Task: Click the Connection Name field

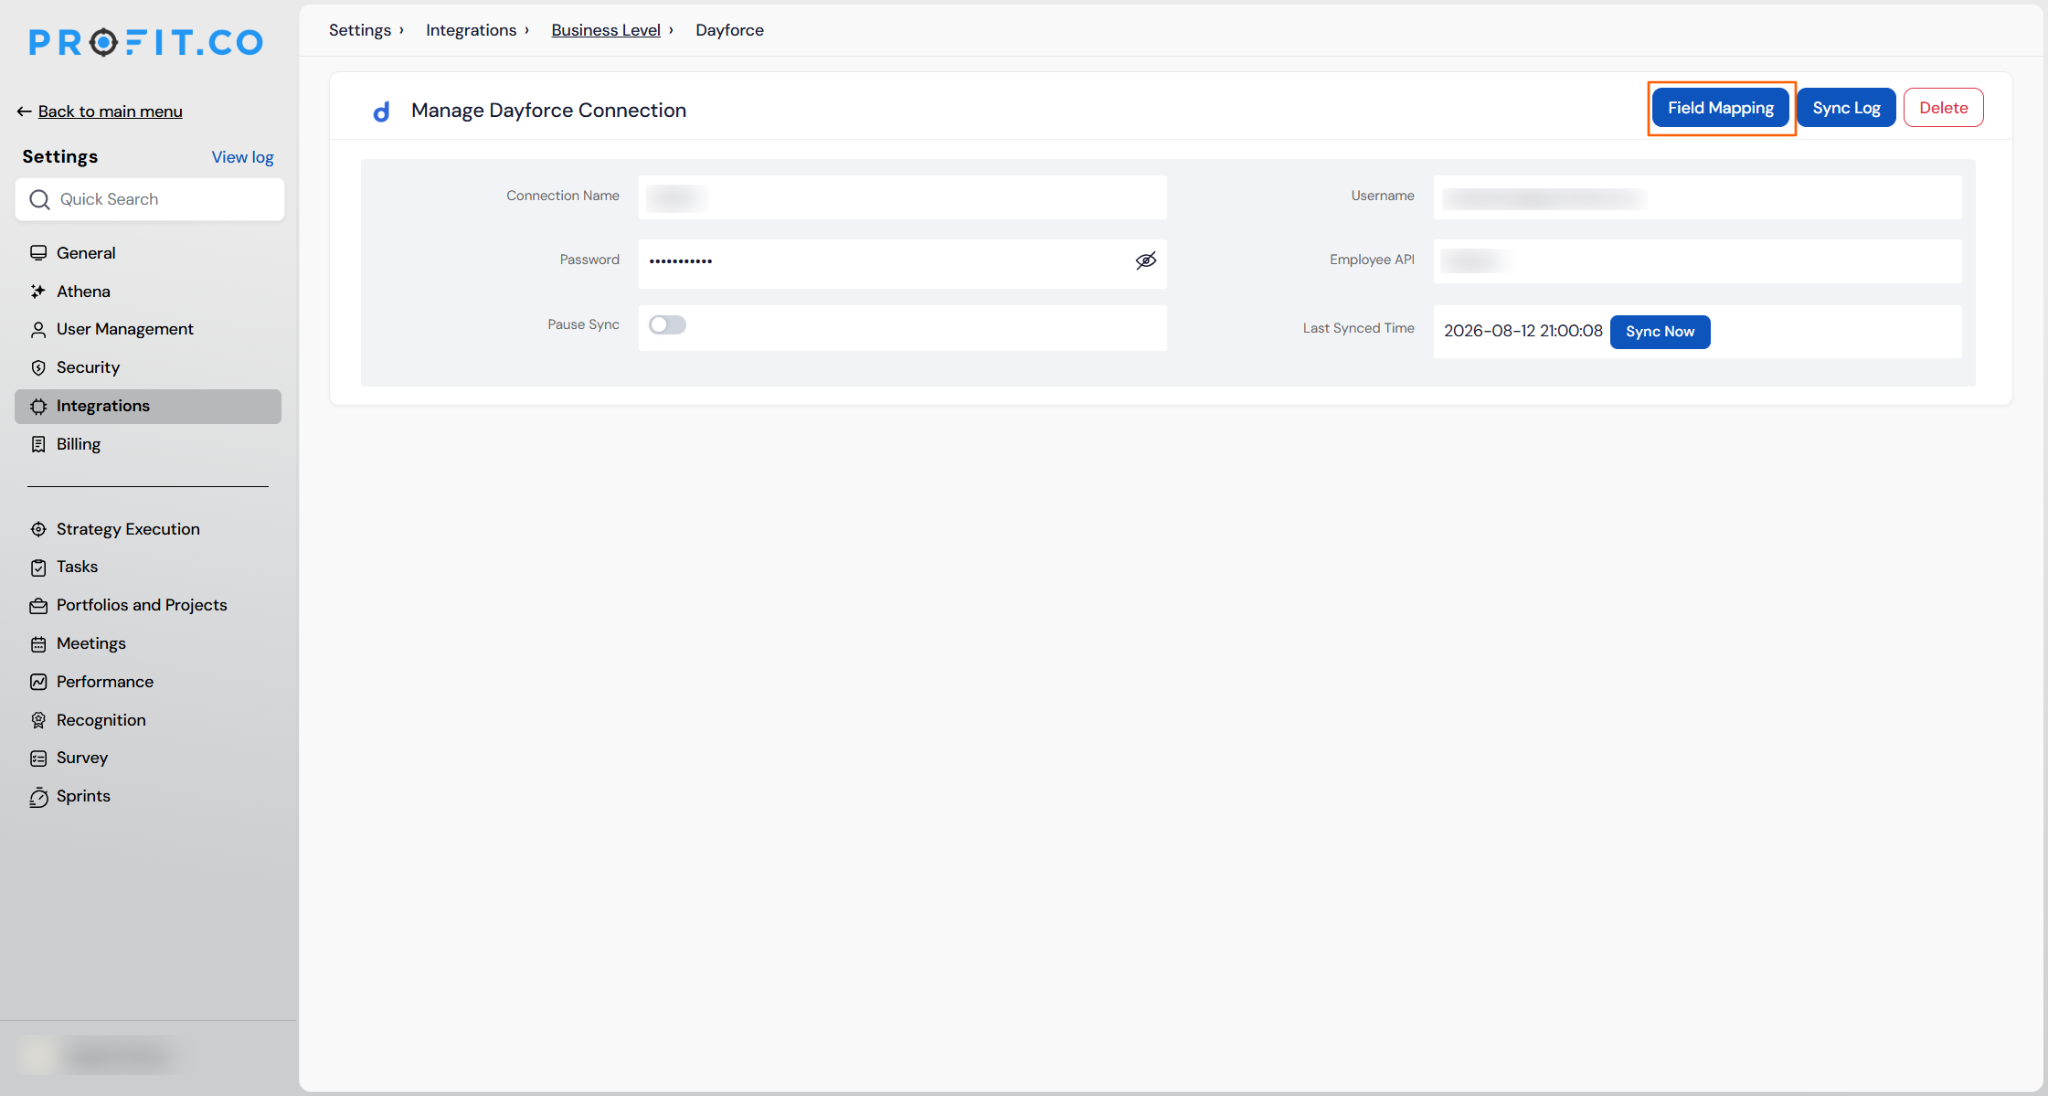Action: click(x=902, y=197)
